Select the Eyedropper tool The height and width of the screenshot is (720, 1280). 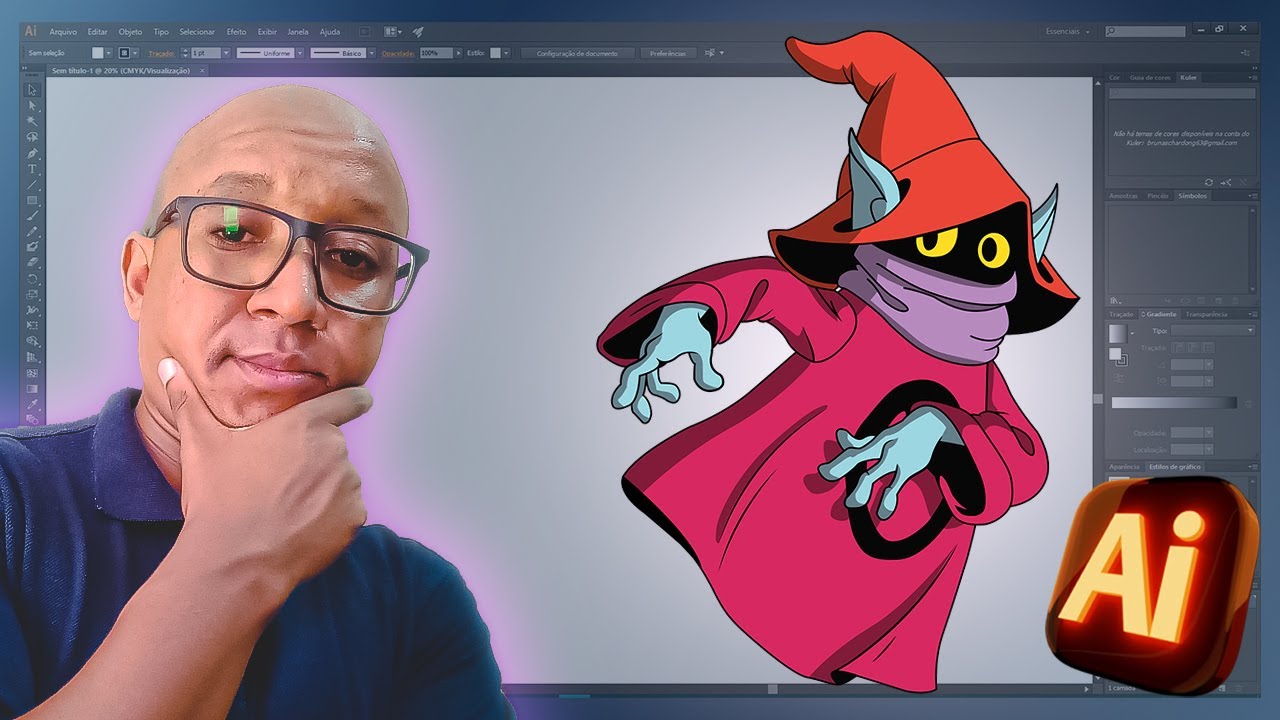point(32,405)
